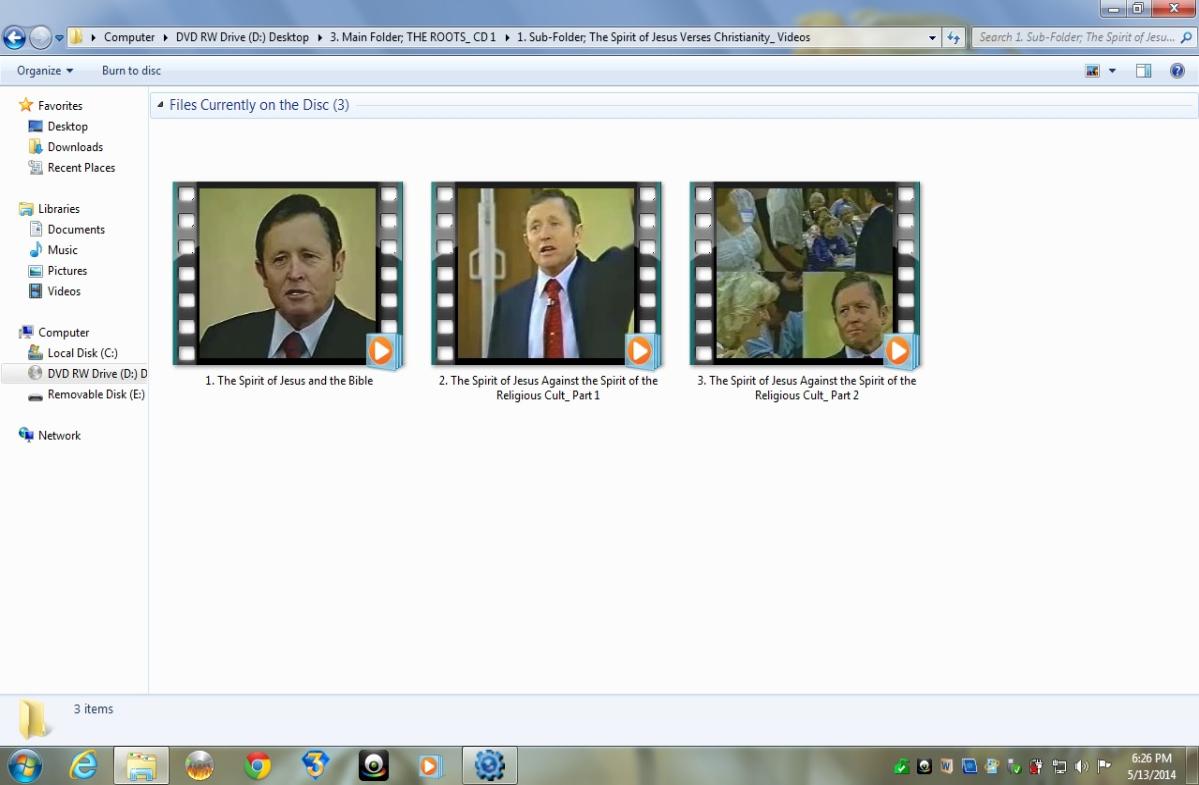
Task: Click the refresh button beside address bar
Action: (x=954, y=38)
